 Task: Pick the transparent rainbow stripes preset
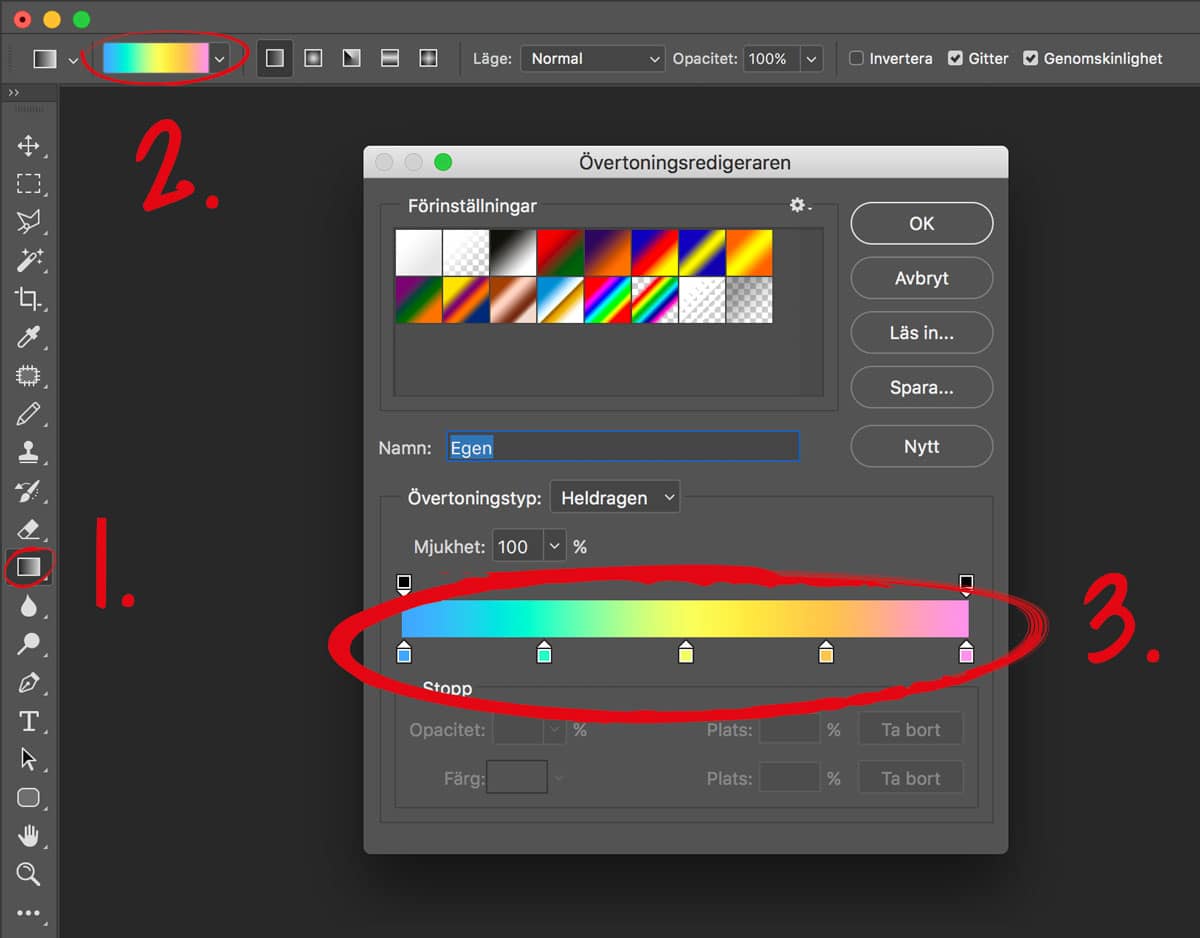point(654,300)
